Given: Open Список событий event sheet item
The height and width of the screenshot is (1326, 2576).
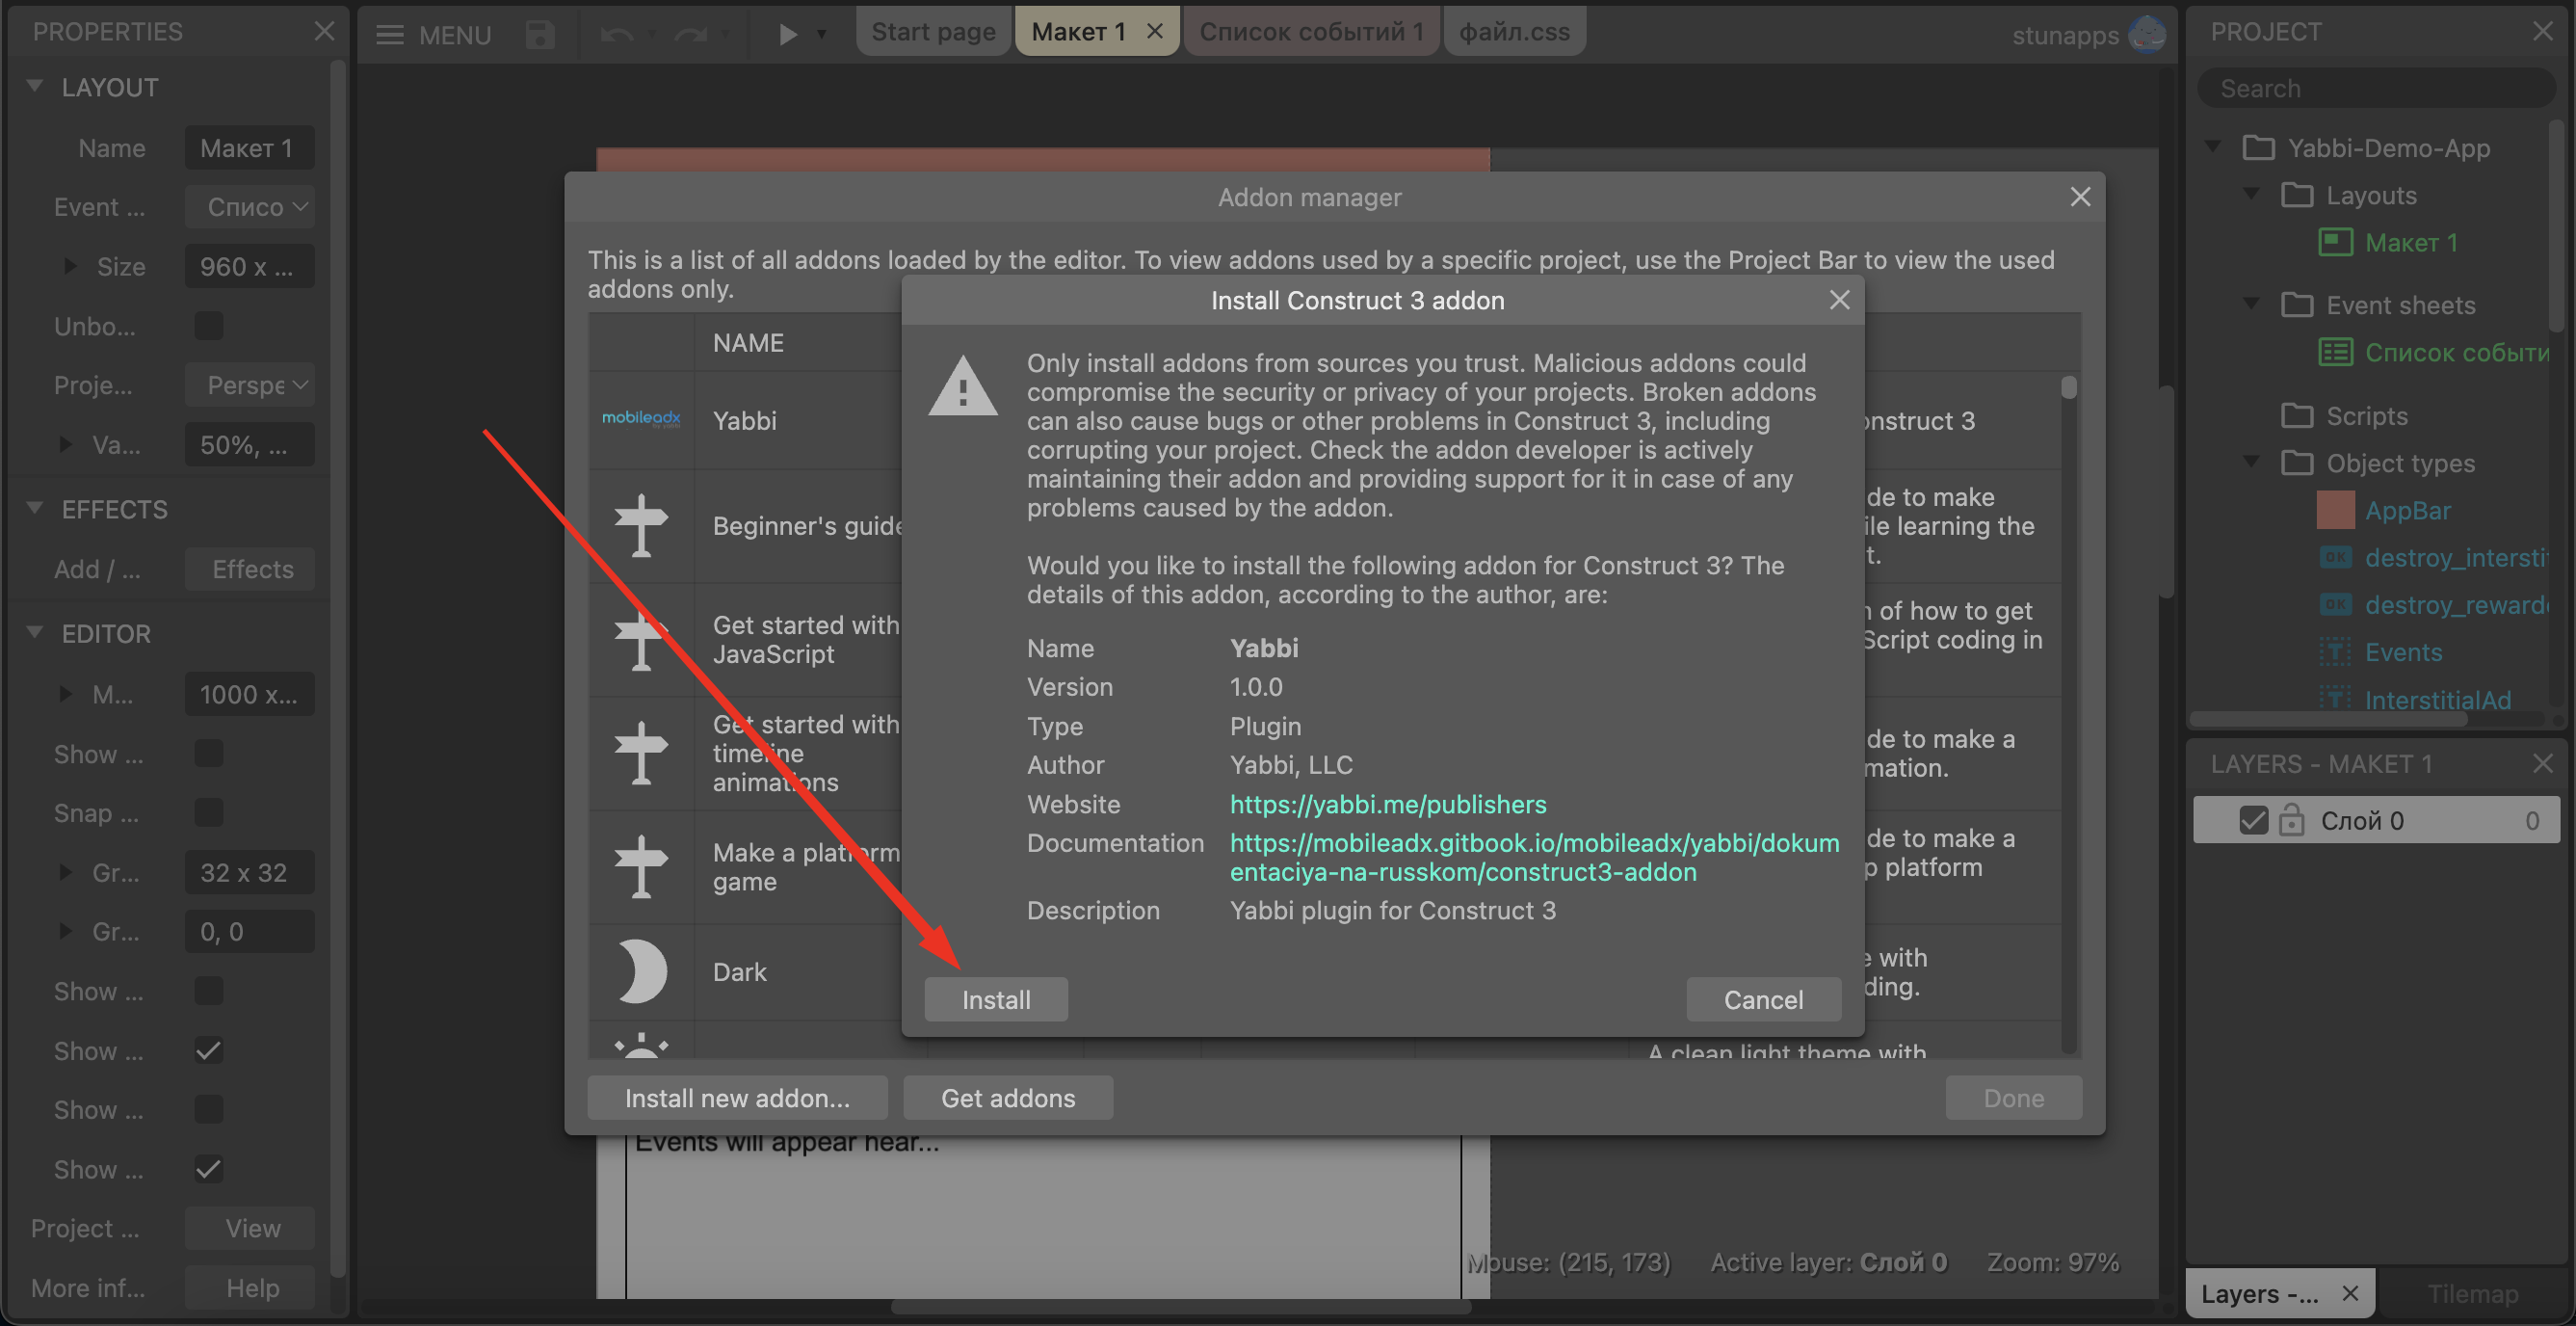Looking at the screenshot, I should point(2455,352).
